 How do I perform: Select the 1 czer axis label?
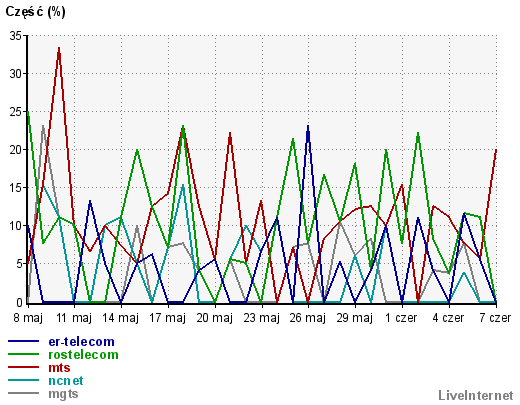[401, 318]
